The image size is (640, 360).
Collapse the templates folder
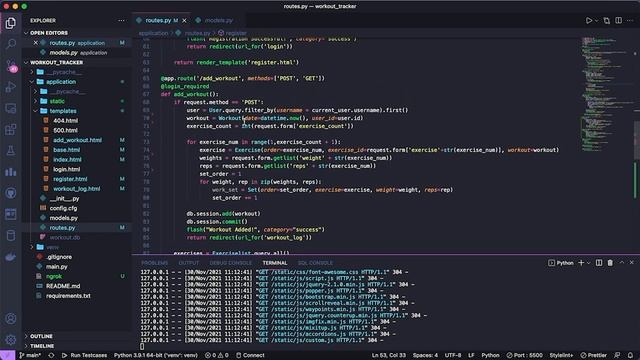36,111
